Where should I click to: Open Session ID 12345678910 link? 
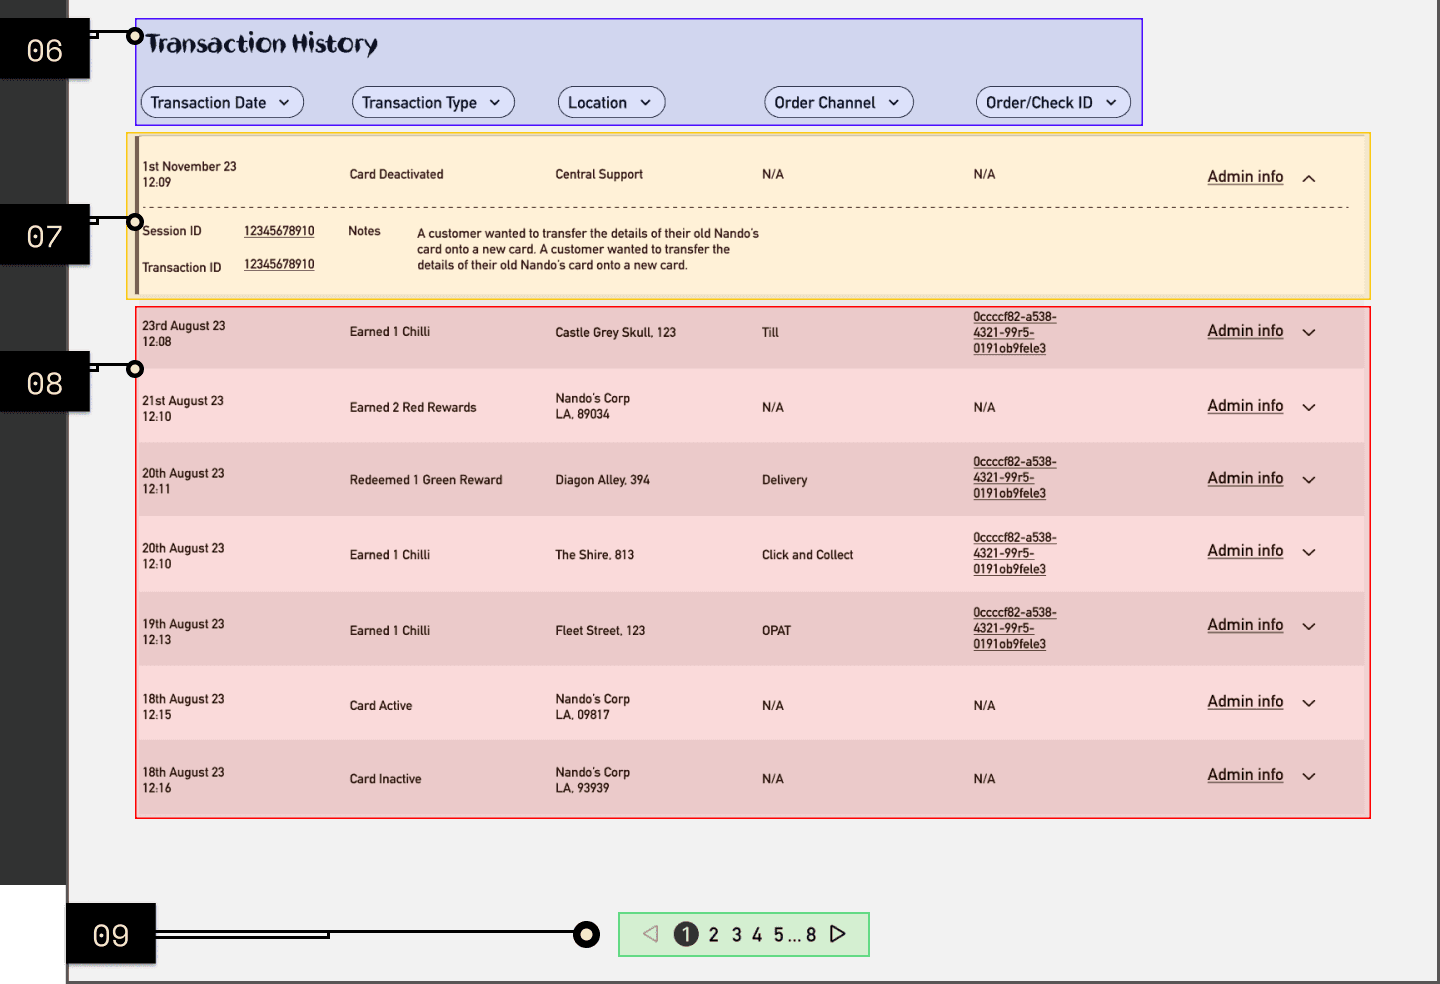pyautogui.click(x=279, y=231)
